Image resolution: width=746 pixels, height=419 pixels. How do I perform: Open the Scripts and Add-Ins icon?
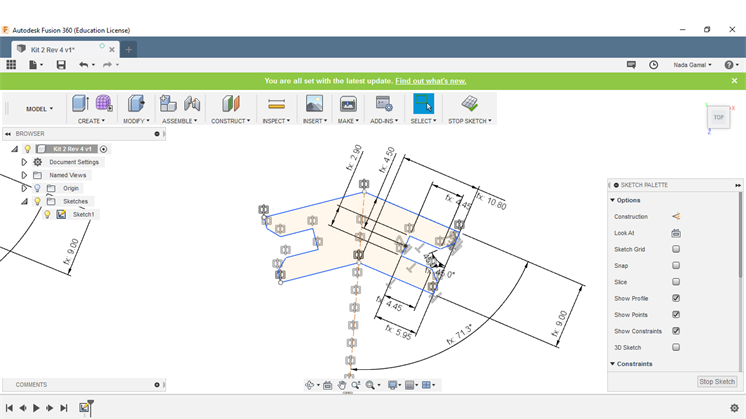point(383,103)
